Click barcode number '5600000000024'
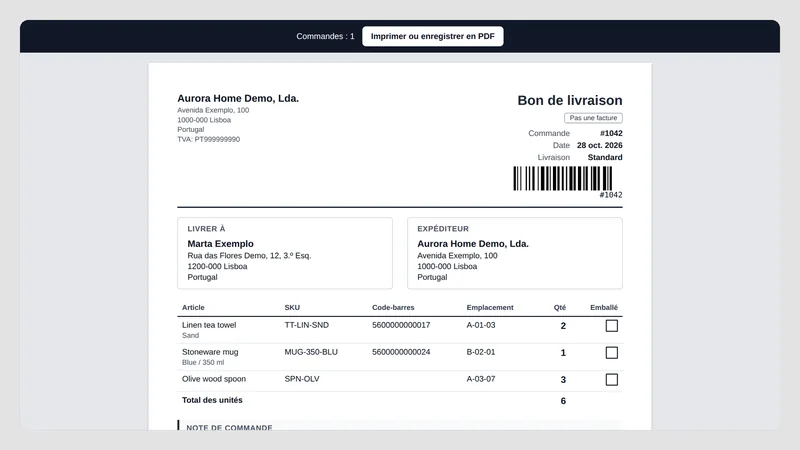The height and width of the screenshot is (450, 800). coord(401,352)
